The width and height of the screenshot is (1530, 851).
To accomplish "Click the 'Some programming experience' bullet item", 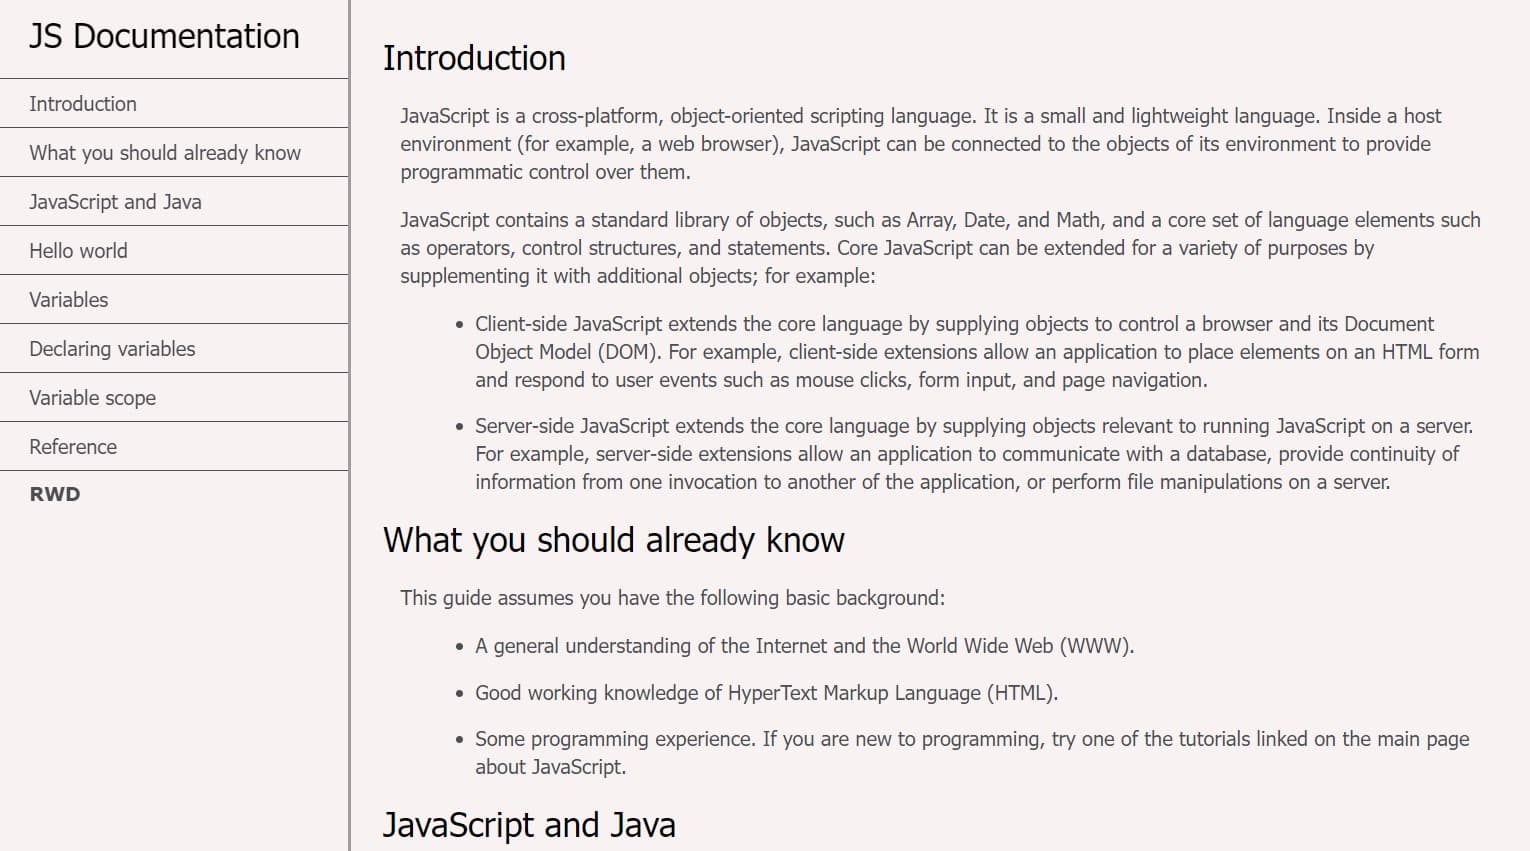I will pyautogui.click(x=971, y=740).
